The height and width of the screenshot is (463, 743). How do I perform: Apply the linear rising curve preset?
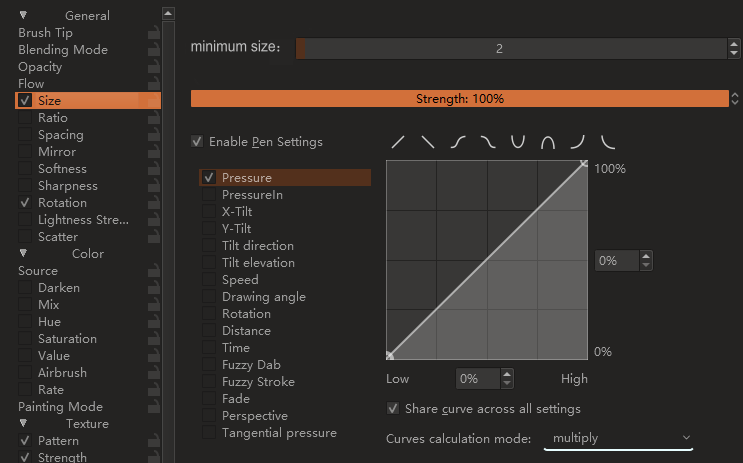[398, 142]
